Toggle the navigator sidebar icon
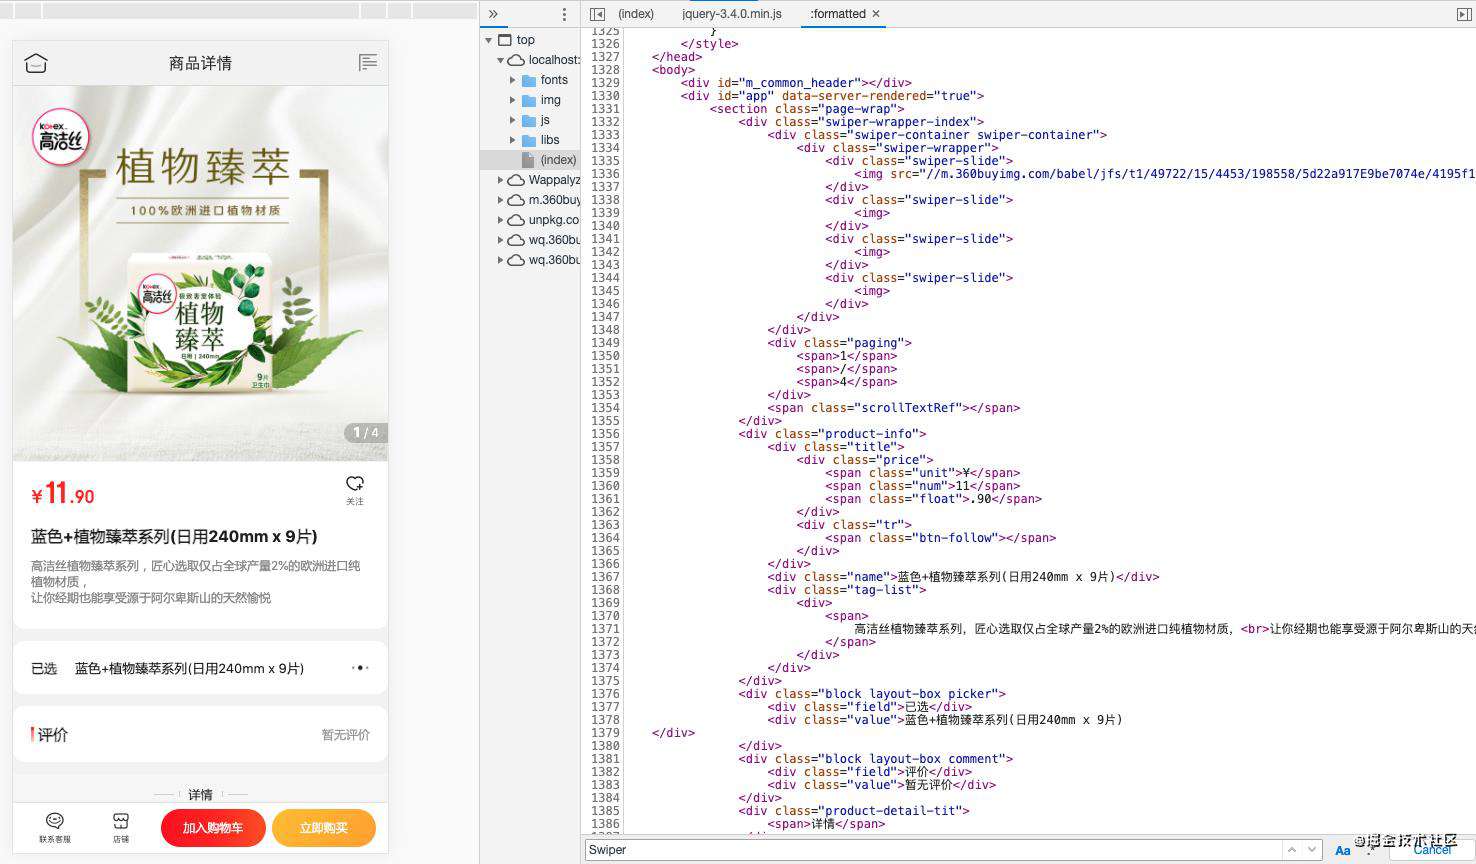1476x864 pixels. pyautogui.click(x=597, y=14)
